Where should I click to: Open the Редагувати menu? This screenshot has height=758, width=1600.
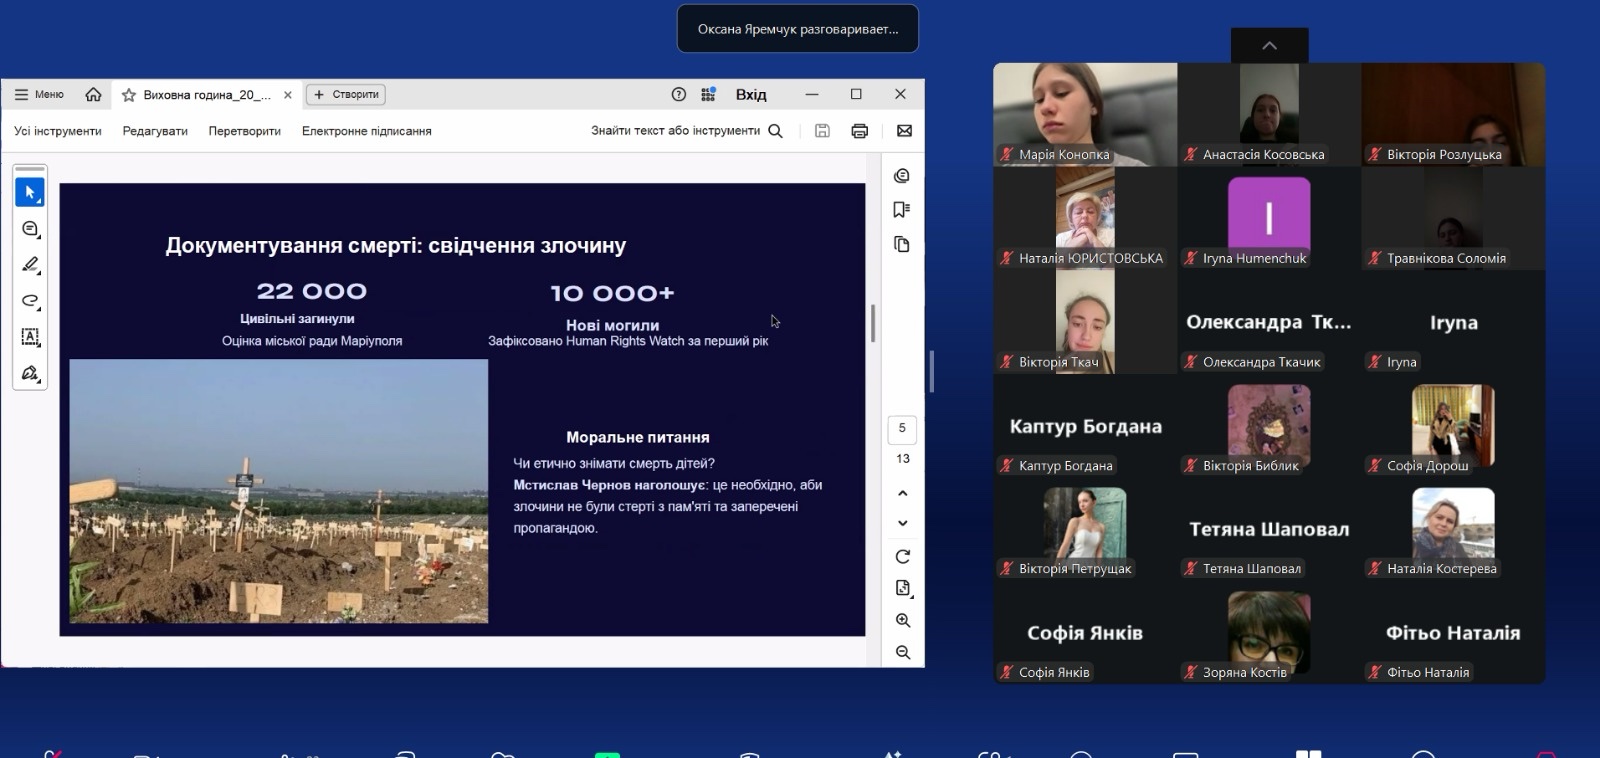[155, 131]
